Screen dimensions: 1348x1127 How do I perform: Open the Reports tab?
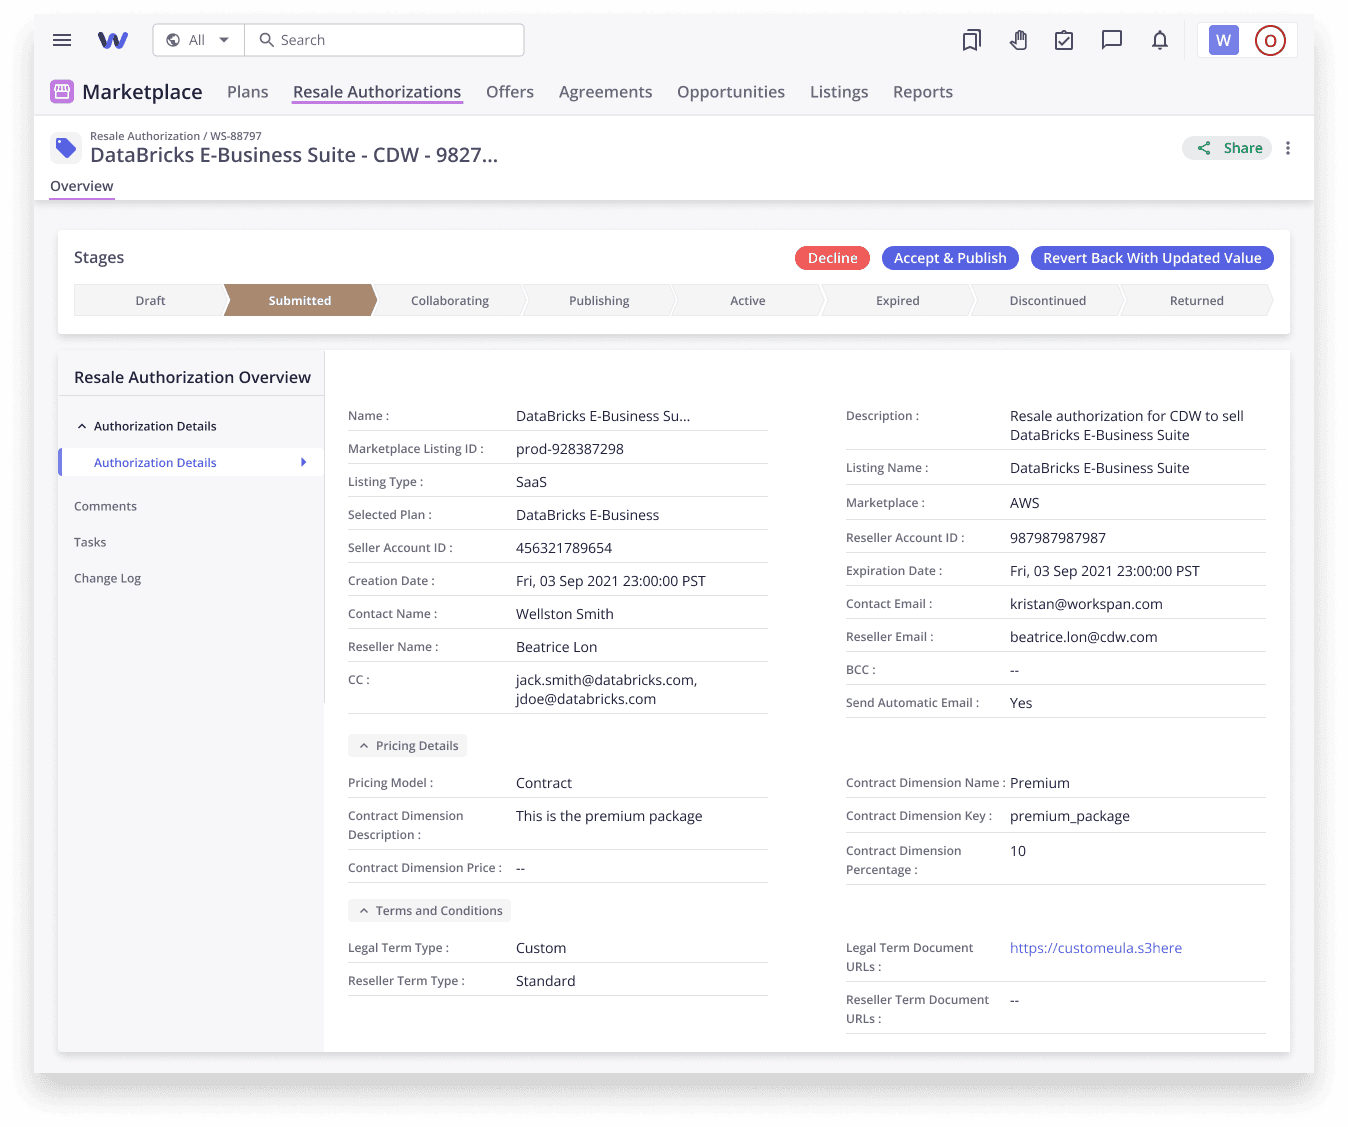pyautogui.click(x=923, y=92)
